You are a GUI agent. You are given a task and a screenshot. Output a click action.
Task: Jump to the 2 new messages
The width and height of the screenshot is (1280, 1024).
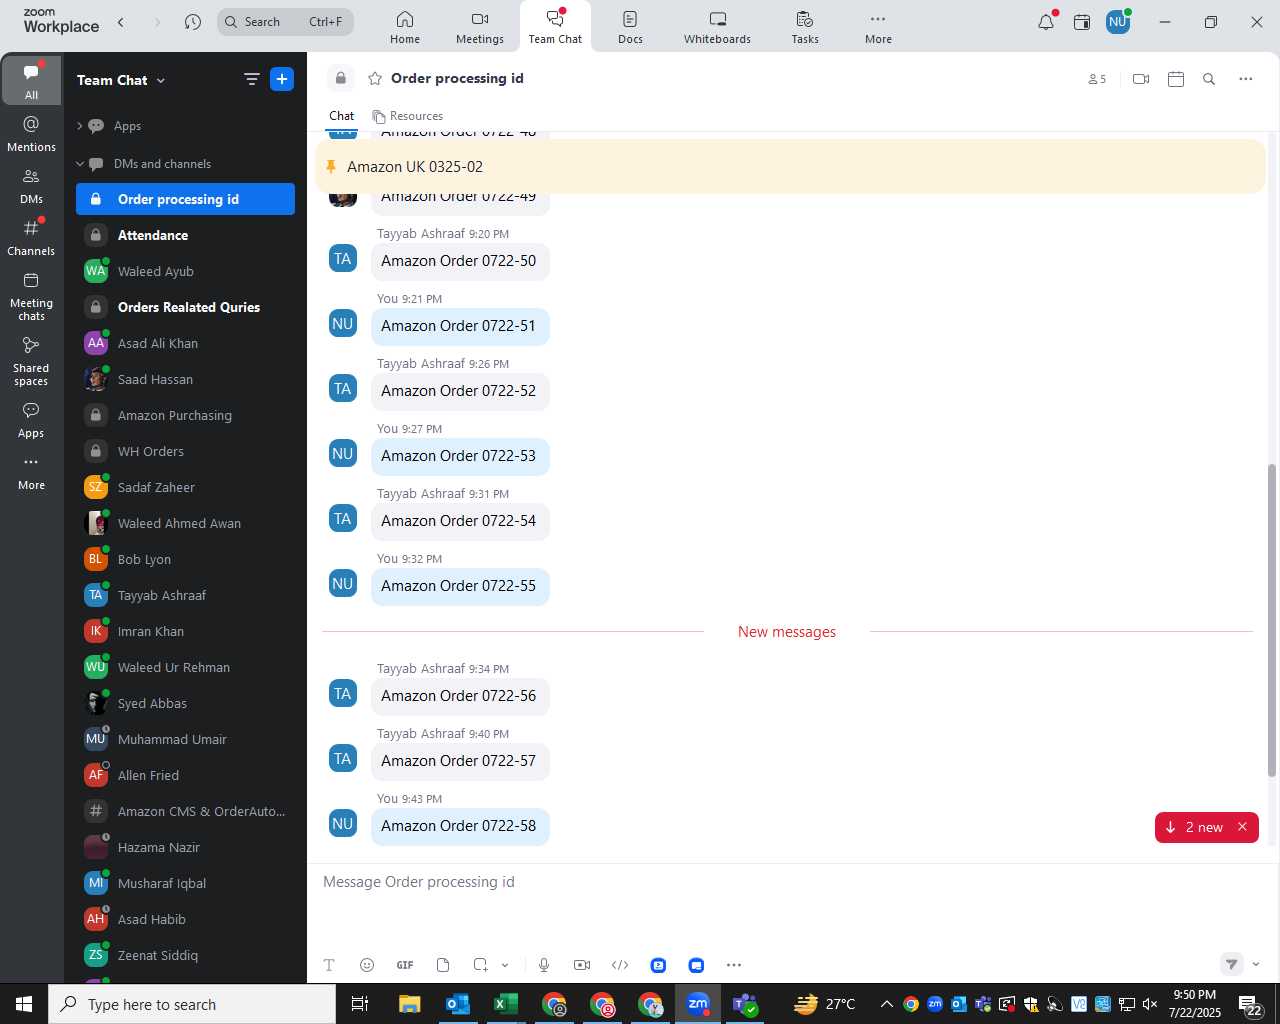tap(1196, 827)
